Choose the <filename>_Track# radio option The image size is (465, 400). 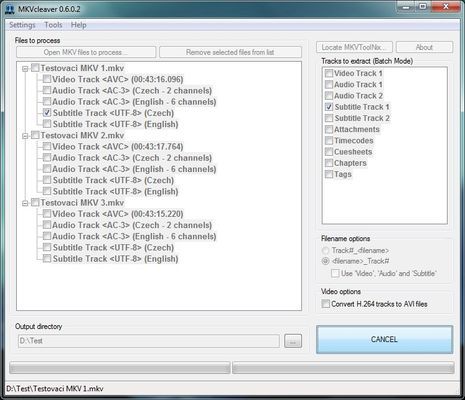(x=325, y=261)
